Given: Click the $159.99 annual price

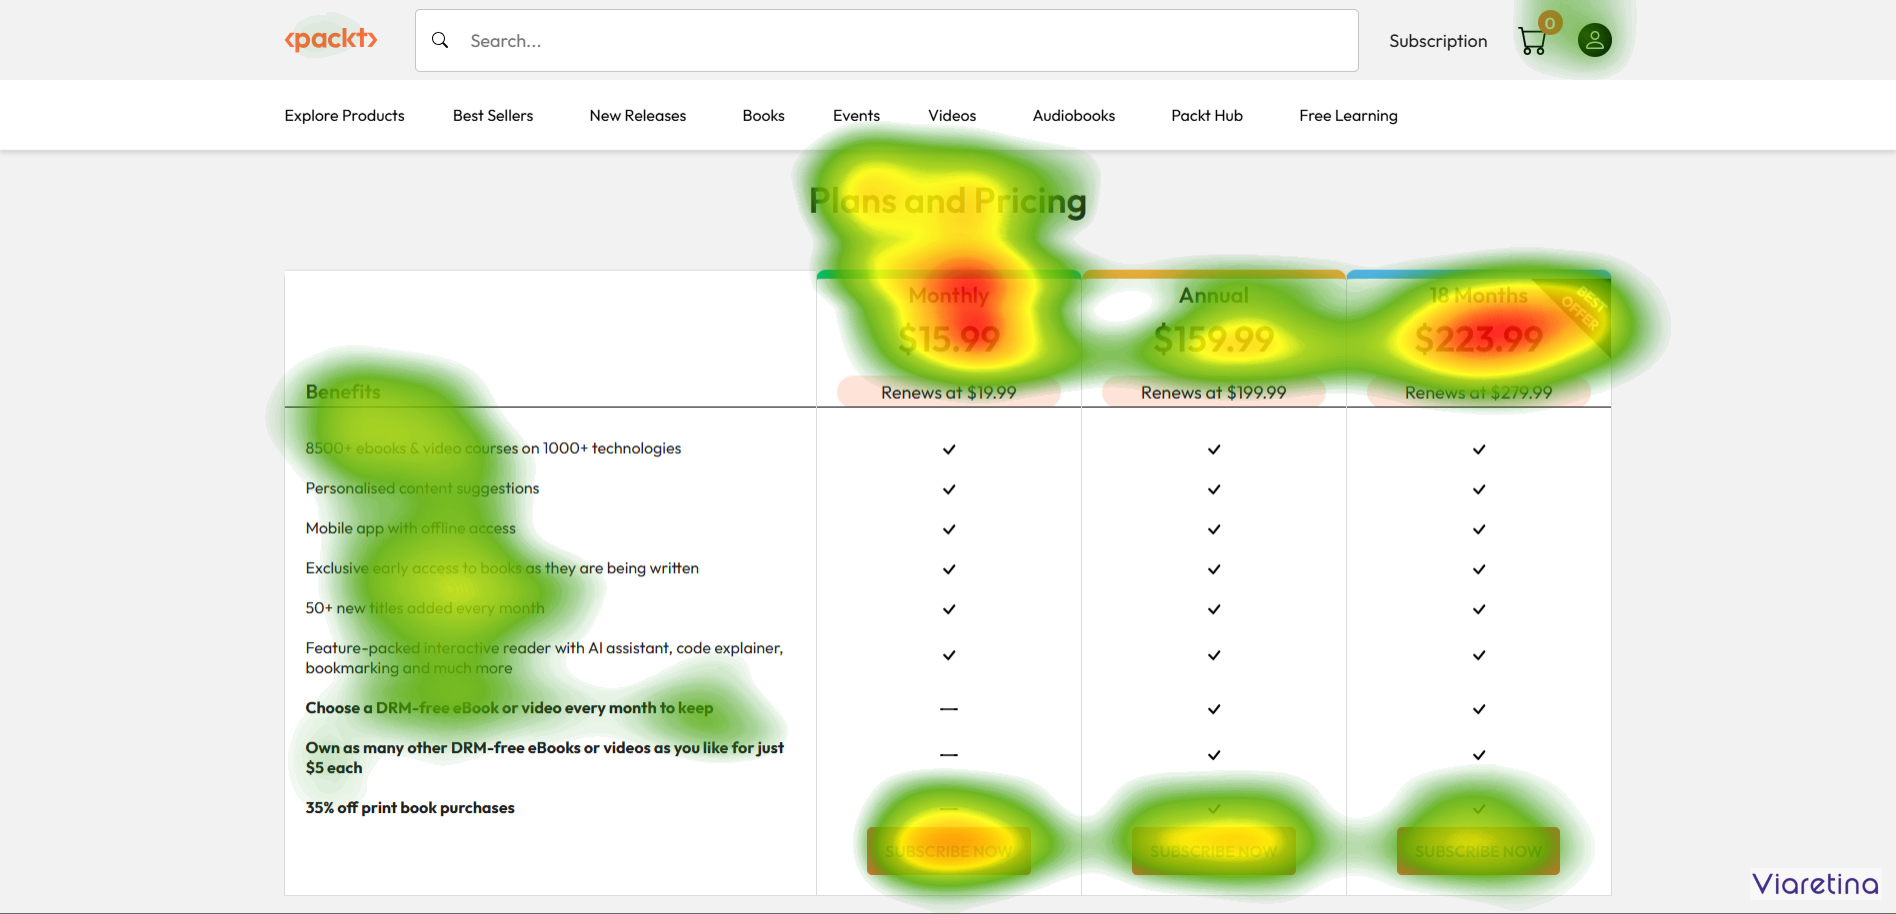Looking at the screenshot, I should click(1214, 339).
